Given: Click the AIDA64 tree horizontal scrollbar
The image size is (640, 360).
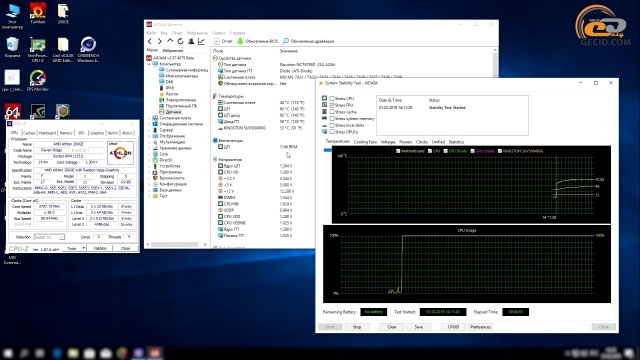Looking at the screenshot, I should [176, 244].
